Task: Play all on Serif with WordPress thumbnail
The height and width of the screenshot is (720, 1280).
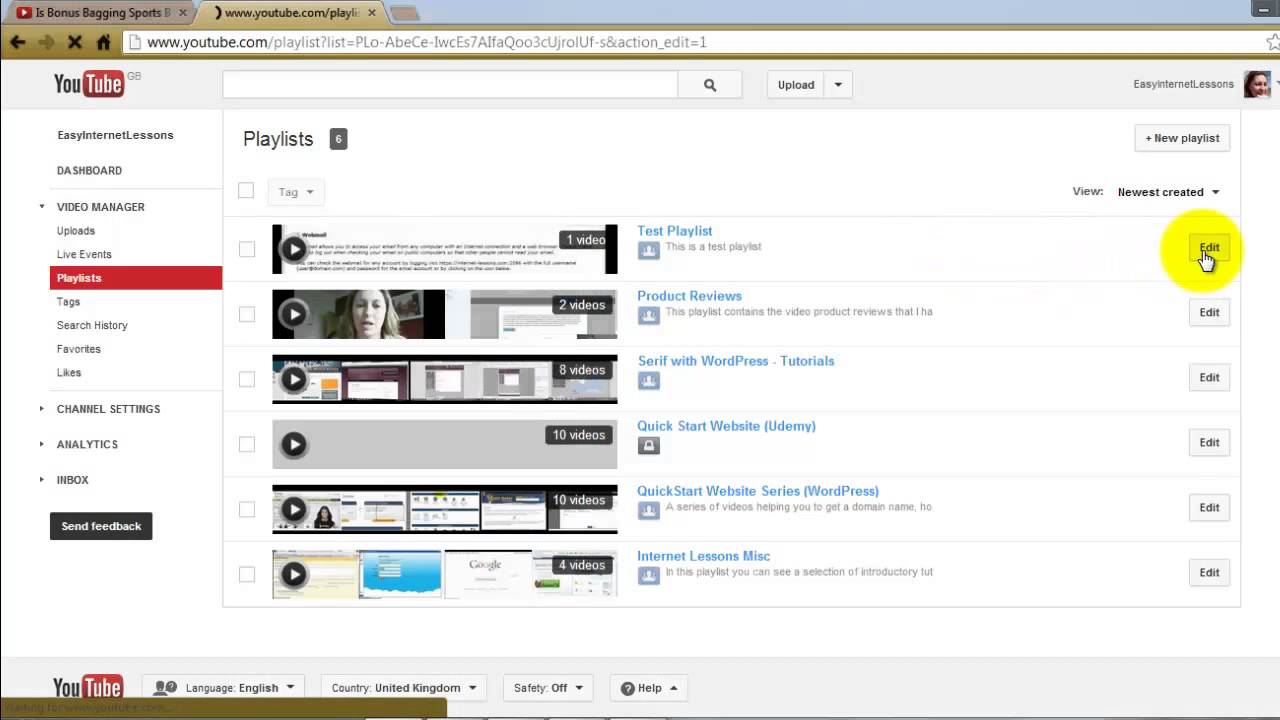Action: point(293,379)
